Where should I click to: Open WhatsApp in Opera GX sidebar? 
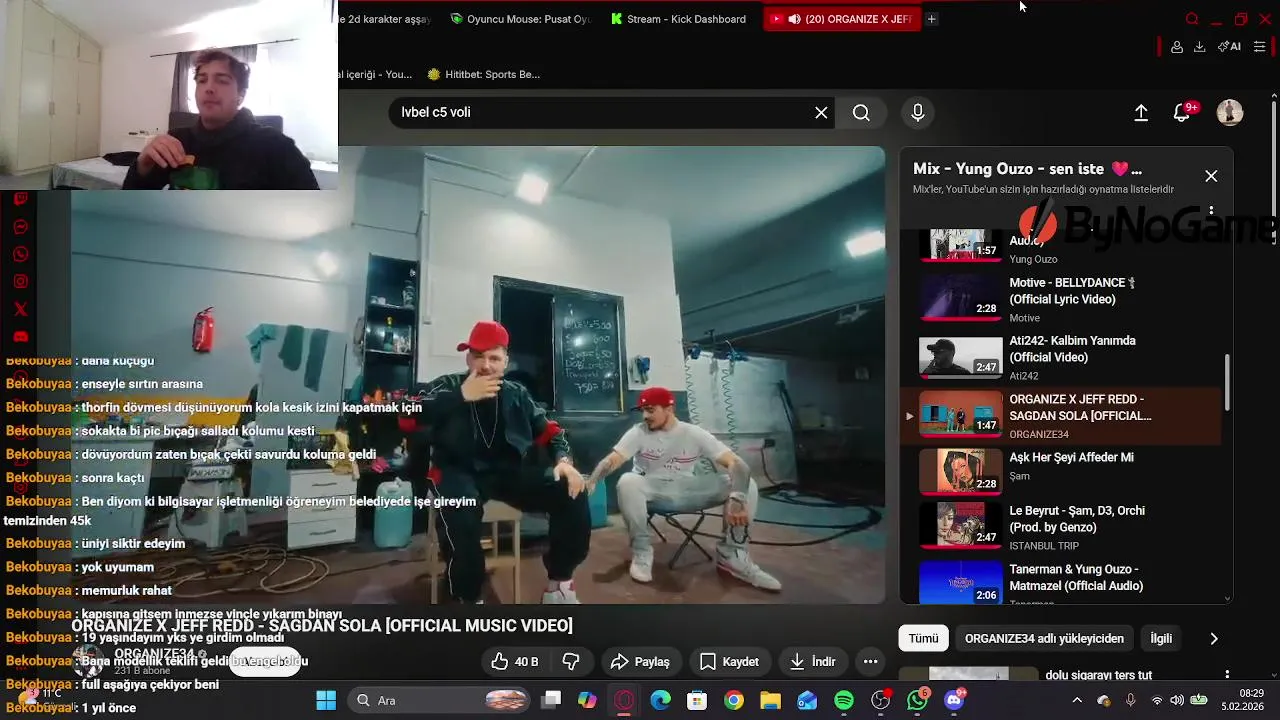[x=20, y=255]
